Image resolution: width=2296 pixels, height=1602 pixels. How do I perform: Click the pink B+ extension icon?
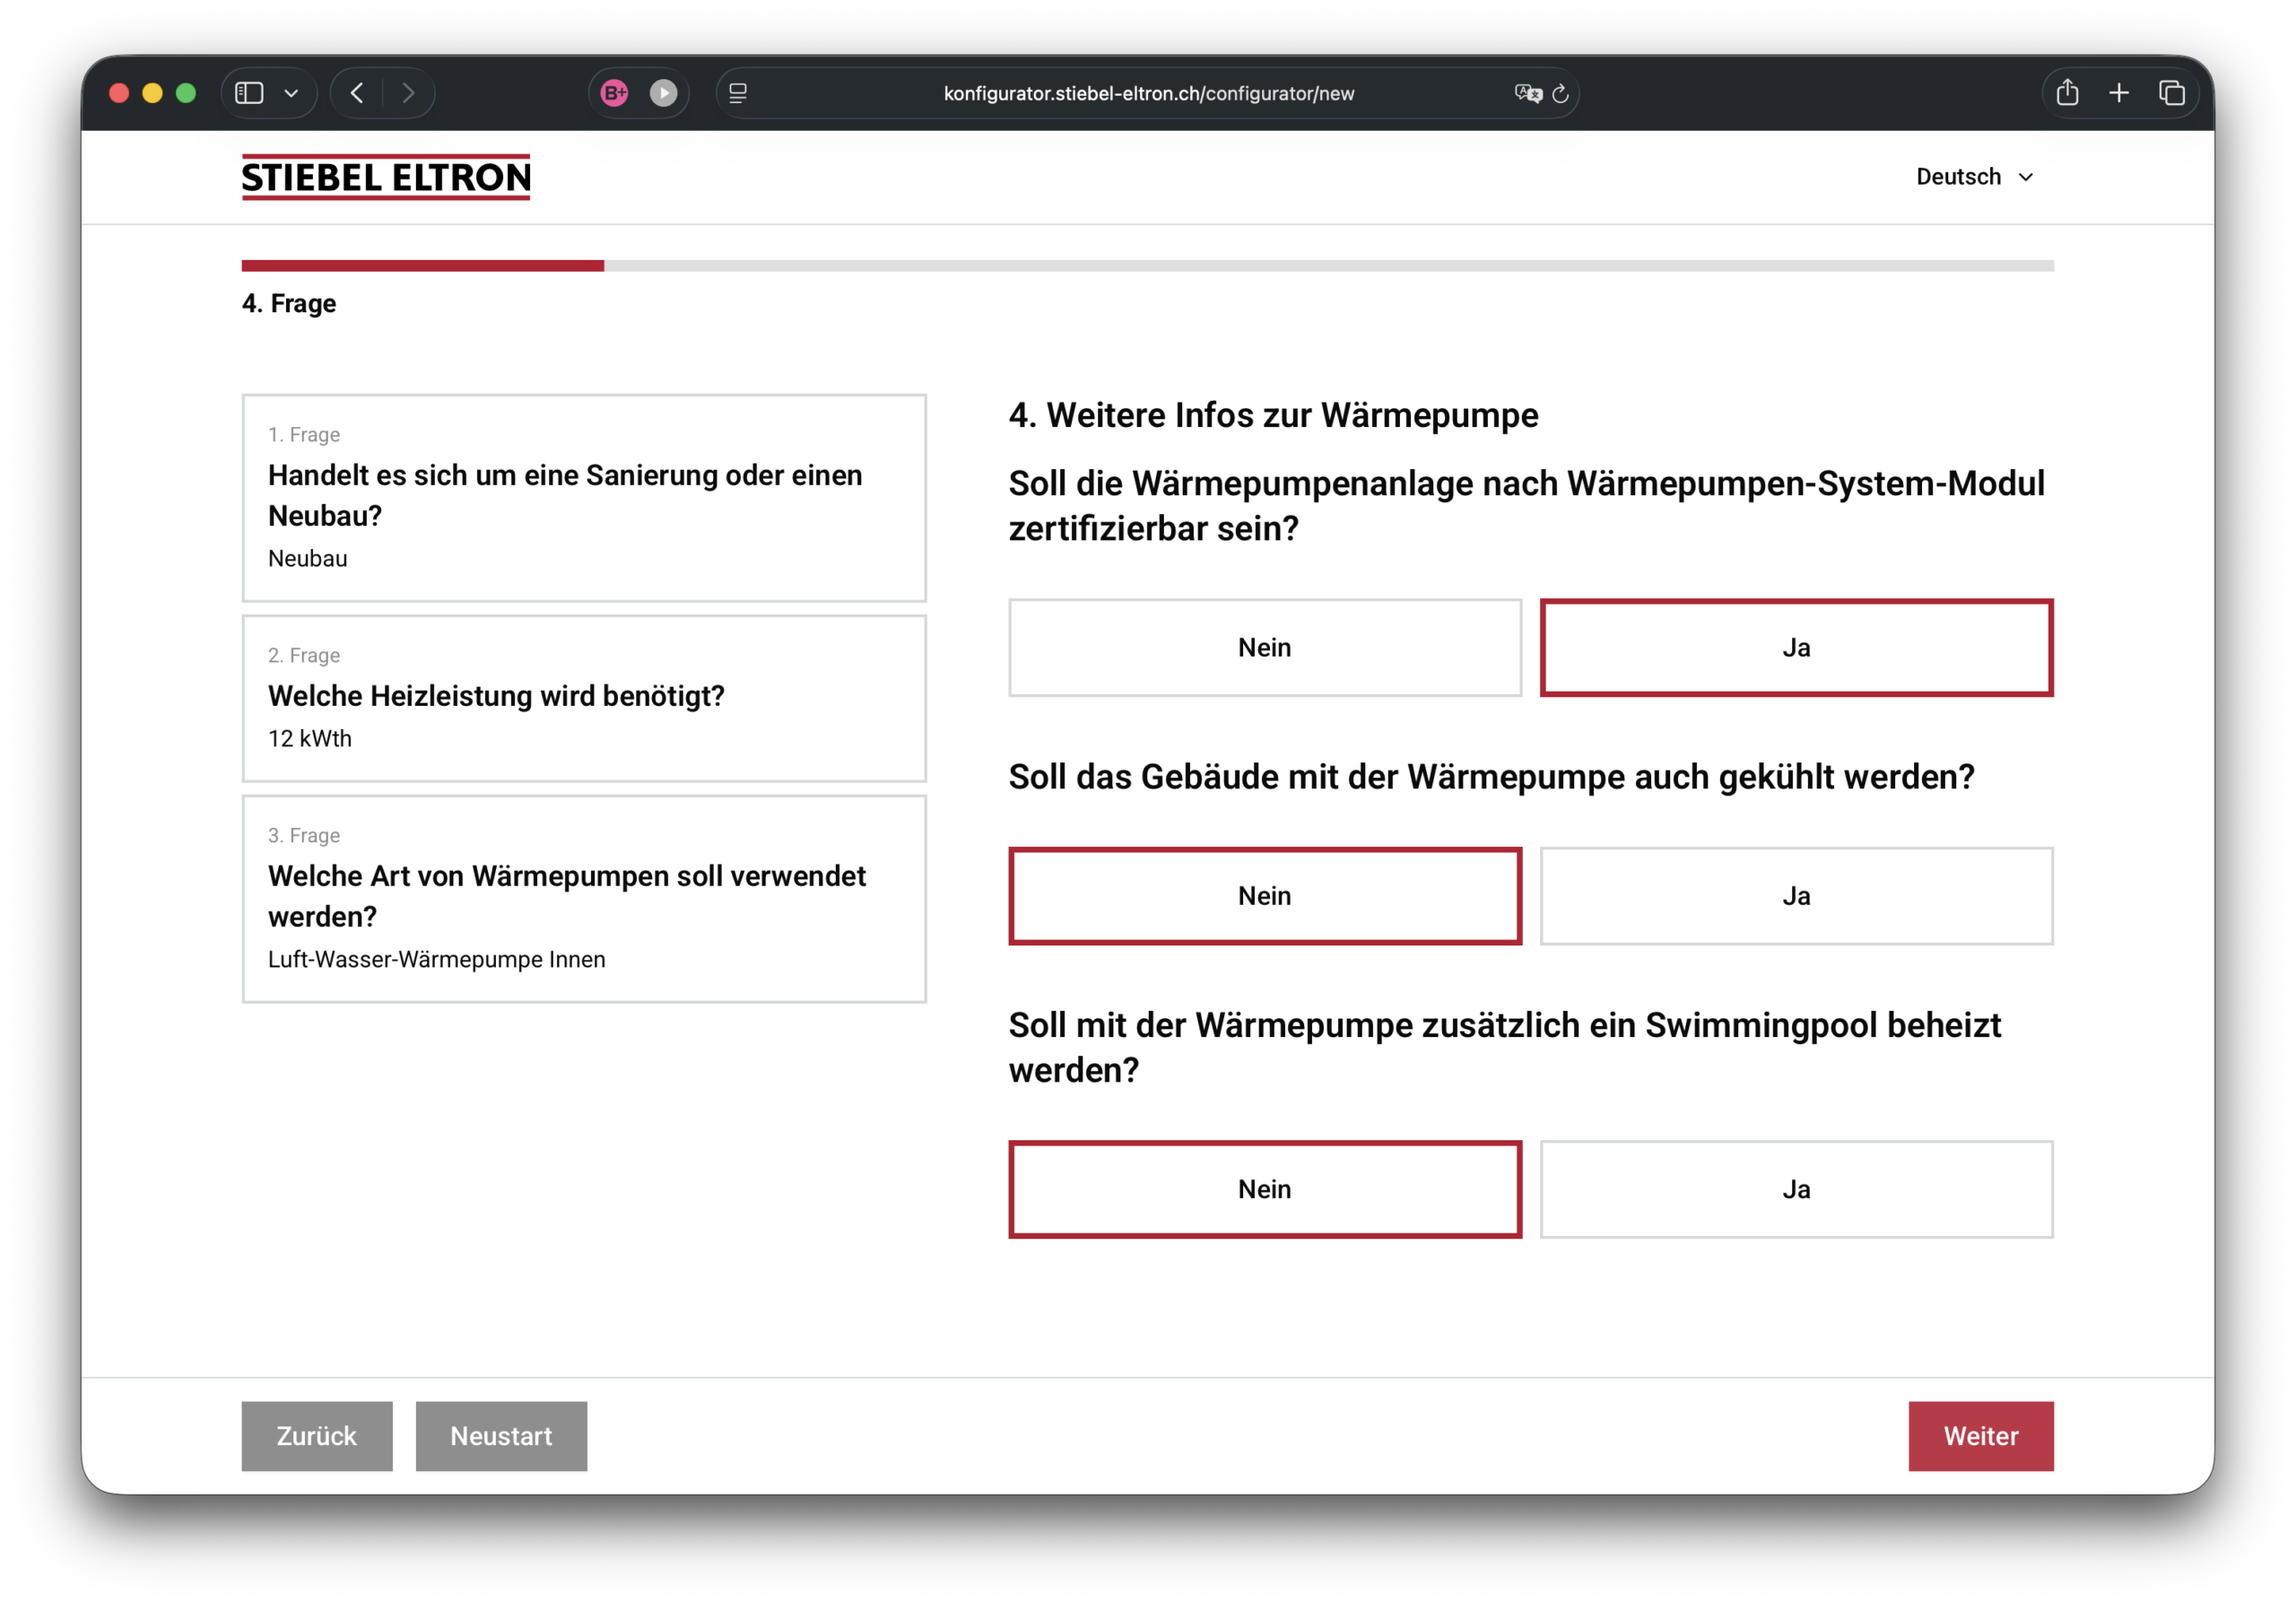point(614,93)
